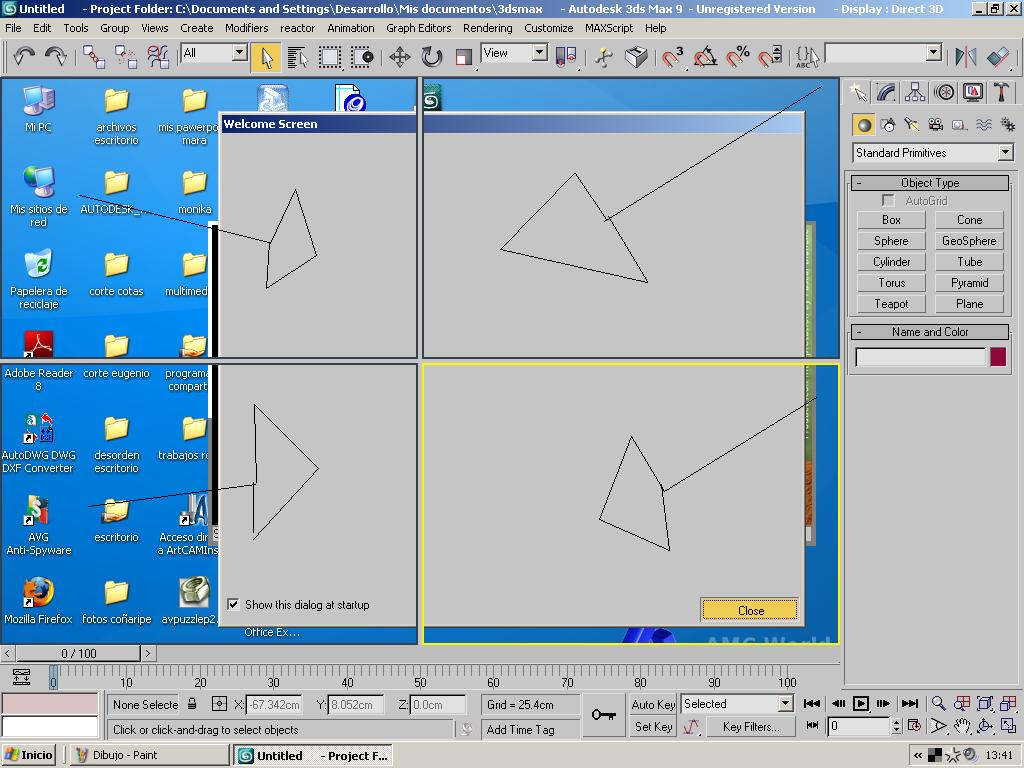Viewport: 1024px width, 768px height.
Task: Open Inicio start menu
Action: tap(29, 755)
